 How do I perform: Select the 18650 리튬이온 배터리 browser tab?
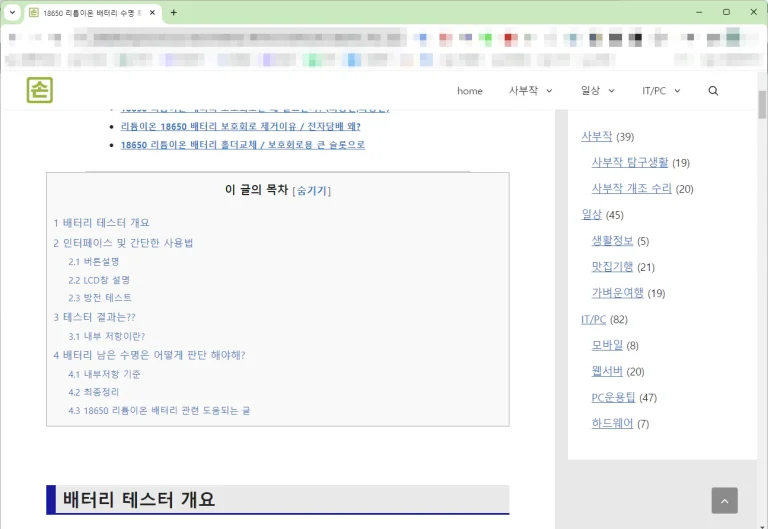click(x=93, y=13)
